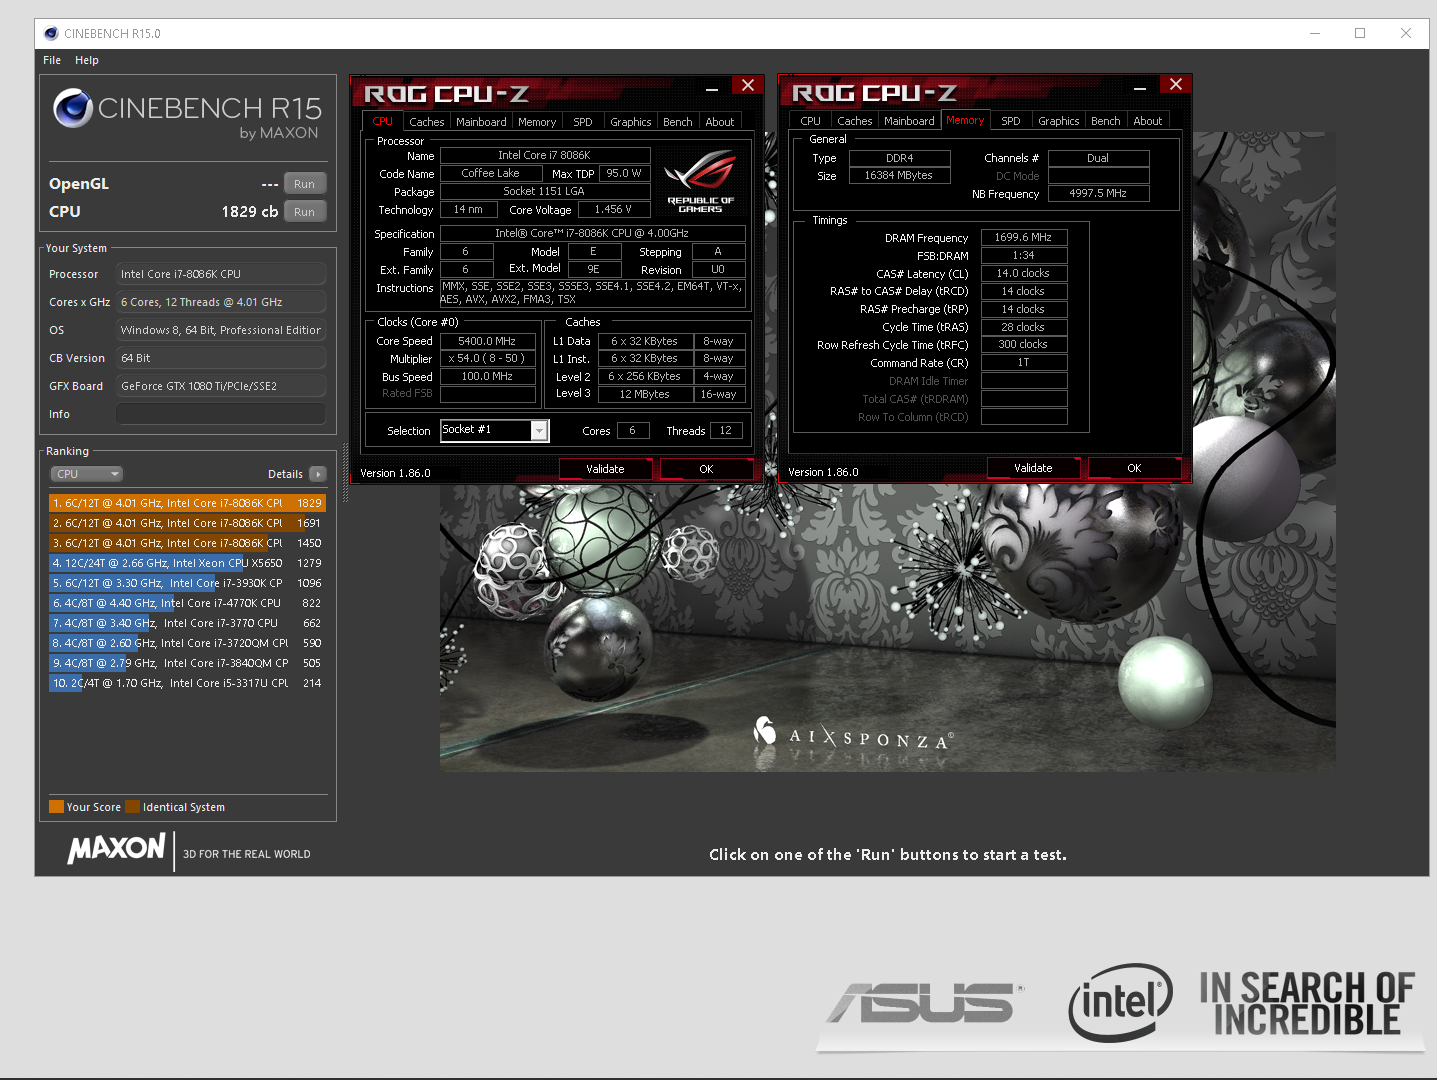This screenshot has height=1080, width=1437.
Task: Select ranking row i7-3720QM score 590
Action: pos(187,643)
